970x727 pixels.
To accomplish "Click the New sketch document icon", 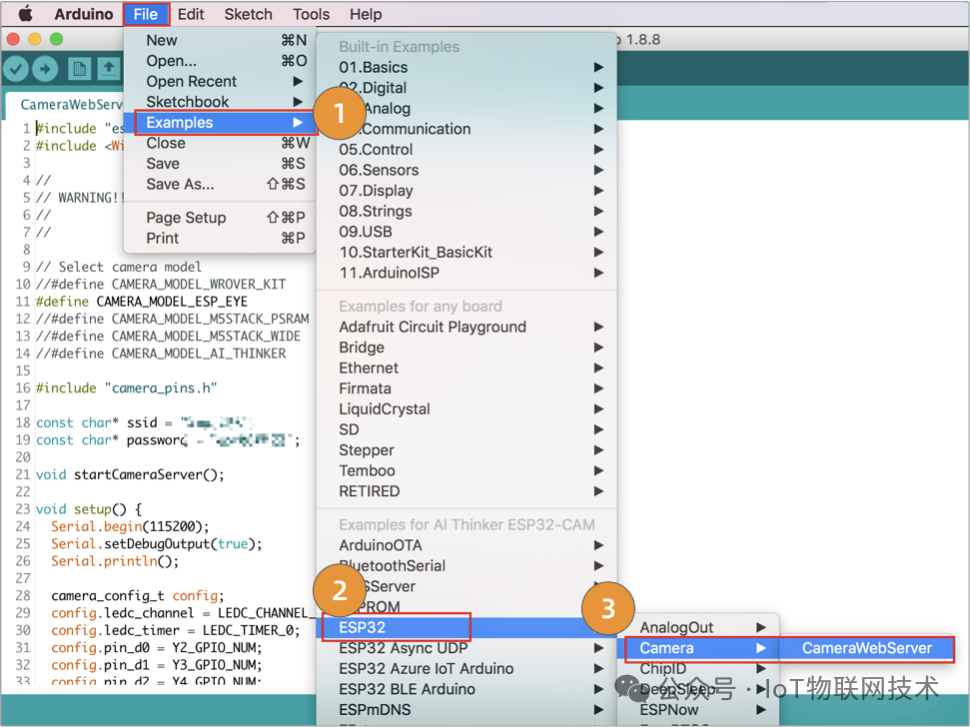I will 79,69.
